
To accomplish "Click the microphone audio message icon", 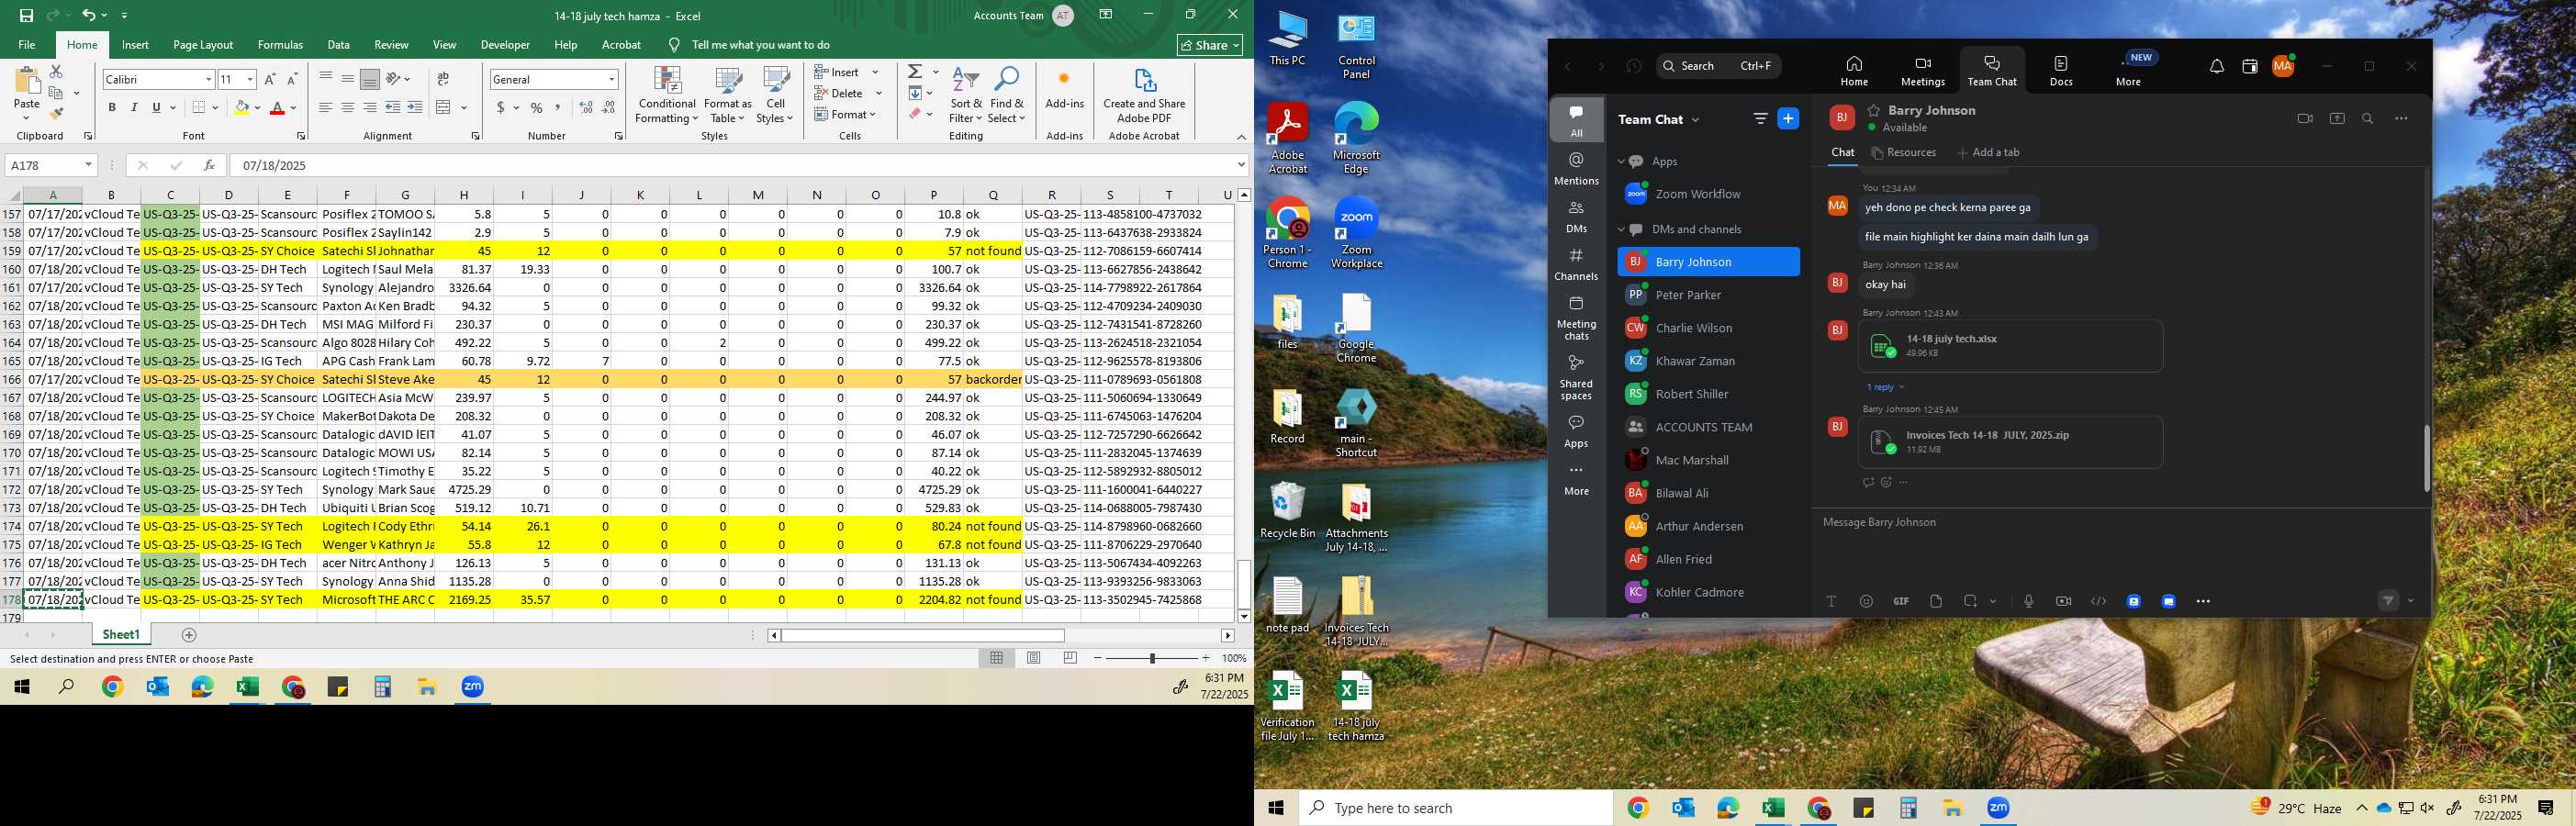I will coord(2028,601).
